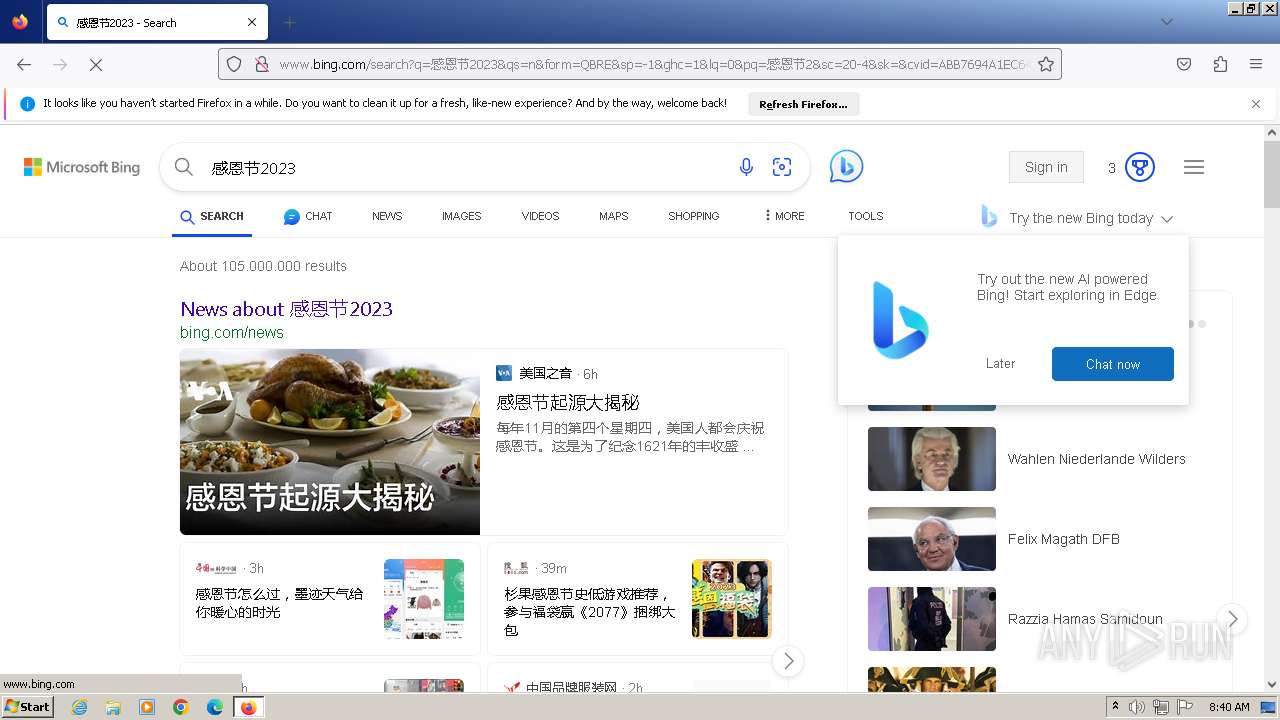Open File Explorer folder in taskbar
The height and width of the screenshot is (720, 1280).
[113, 707]
